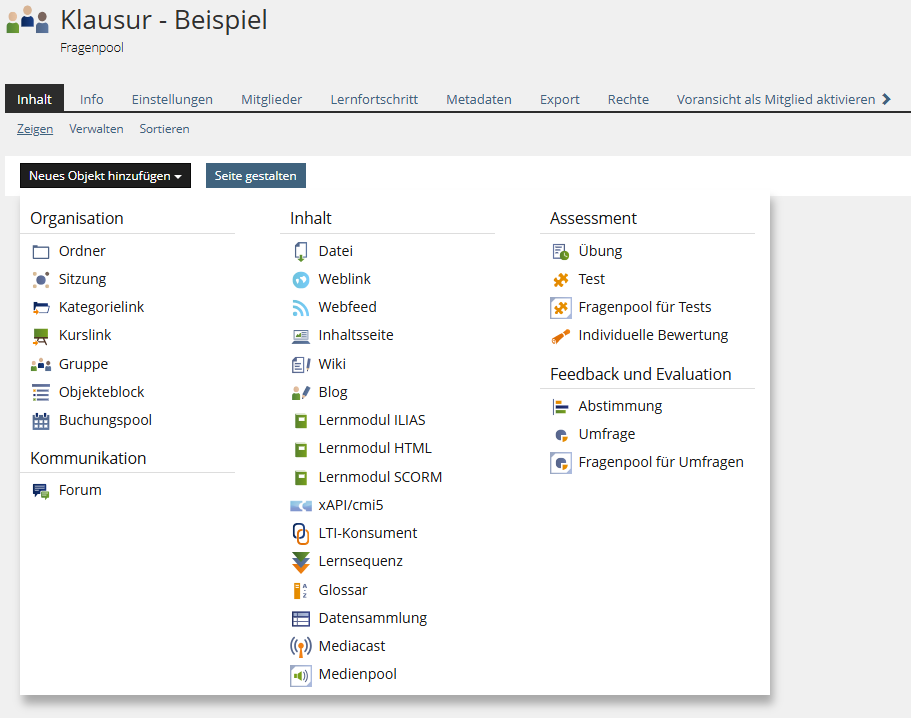Pick the Buchungspool calendar icon
This screenshot has width=911, height=718.
coord(41,421)
